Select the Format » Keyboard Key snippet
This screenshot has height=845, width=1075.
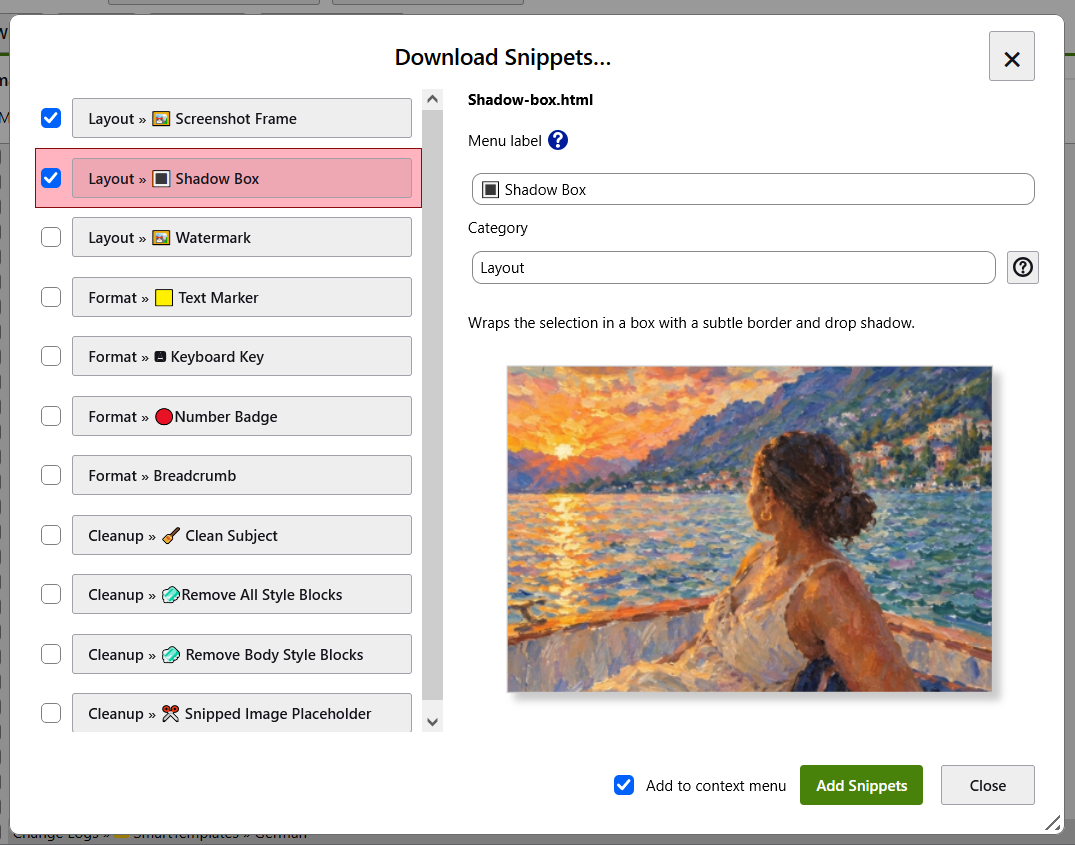point(242,356)
